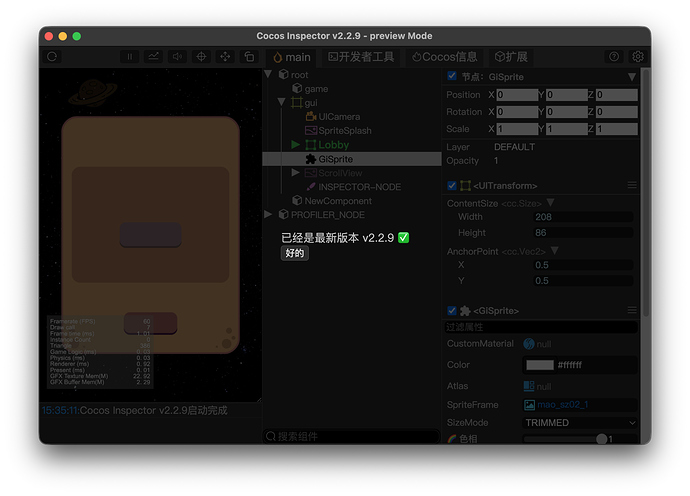
Task: Click the root cube icon
Action: (x=284, y=74)
